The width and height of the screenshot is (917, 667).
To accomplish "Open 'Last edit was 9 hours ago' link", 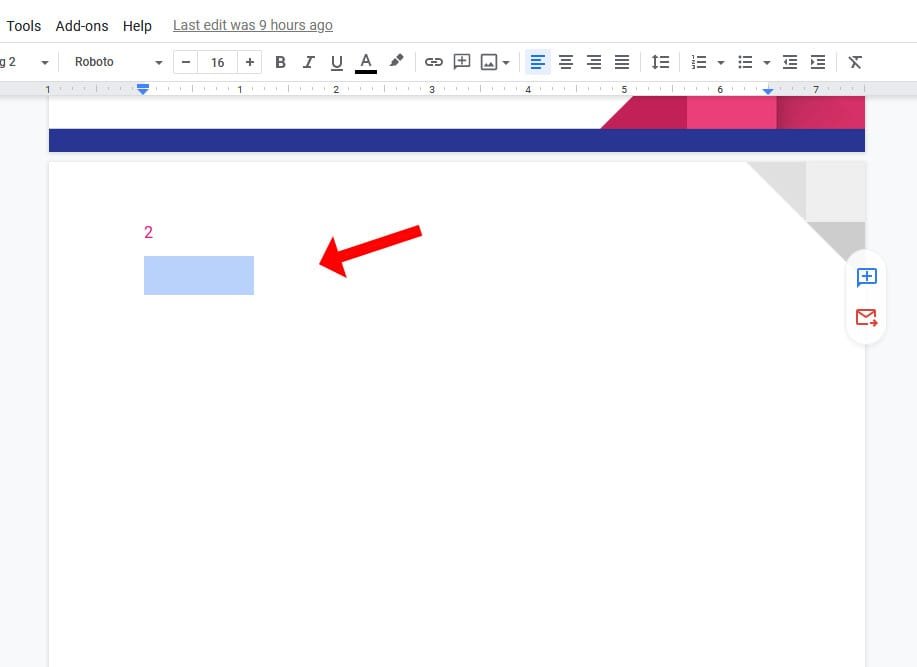I will [253, 25].
